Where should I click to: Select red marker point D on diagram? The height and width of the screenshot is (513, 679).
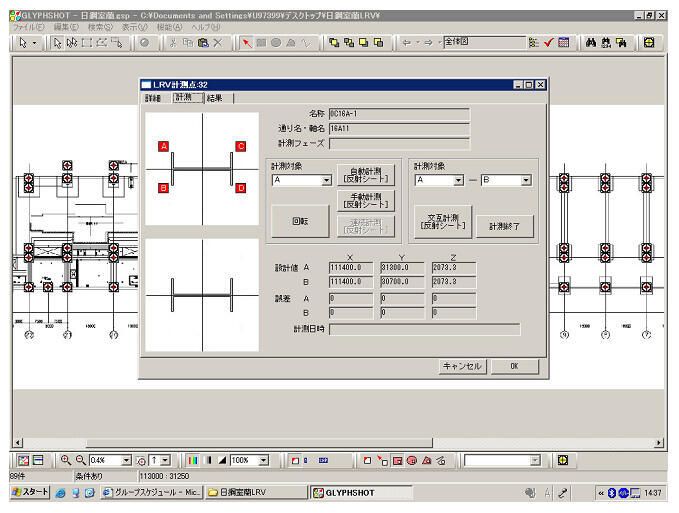[241, 188]
